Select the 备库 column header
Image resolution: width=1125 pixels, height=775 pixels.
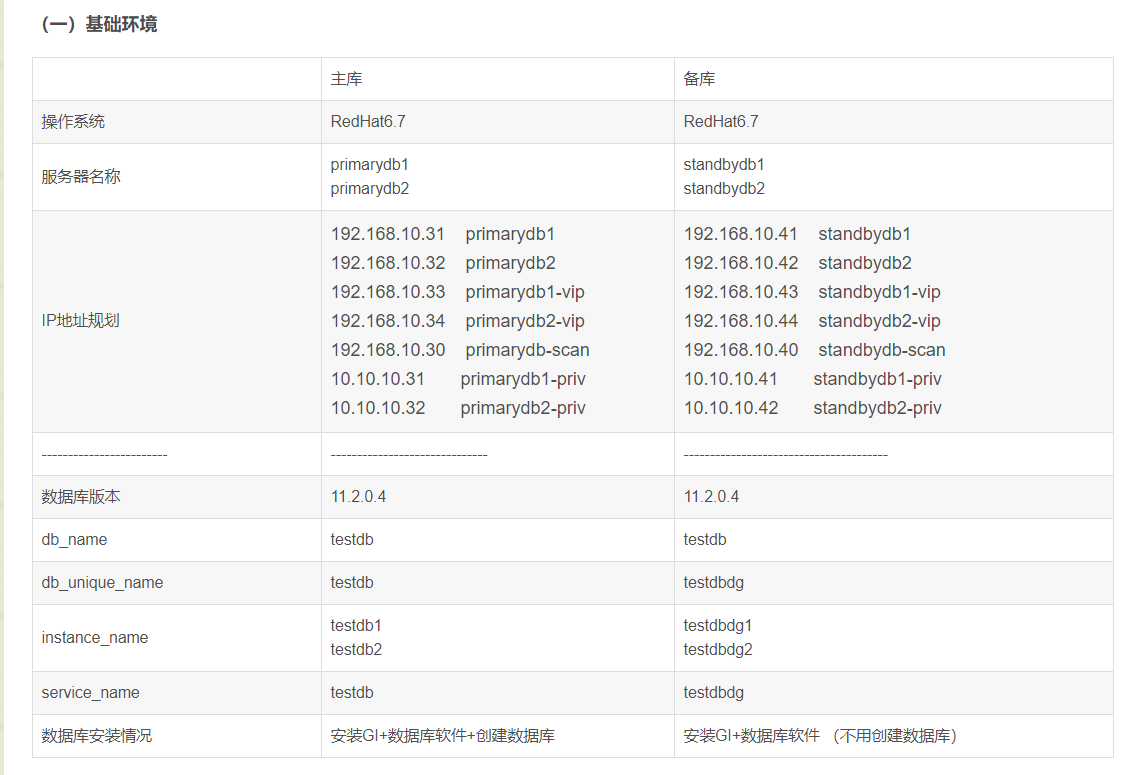pyautogui.click(x=700, y=79)
